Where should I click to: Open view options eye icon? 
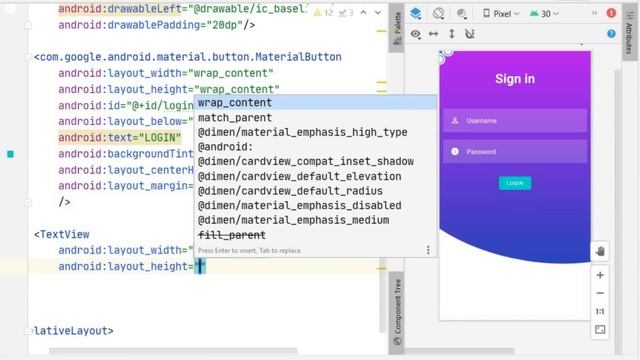tap(416, 34)
